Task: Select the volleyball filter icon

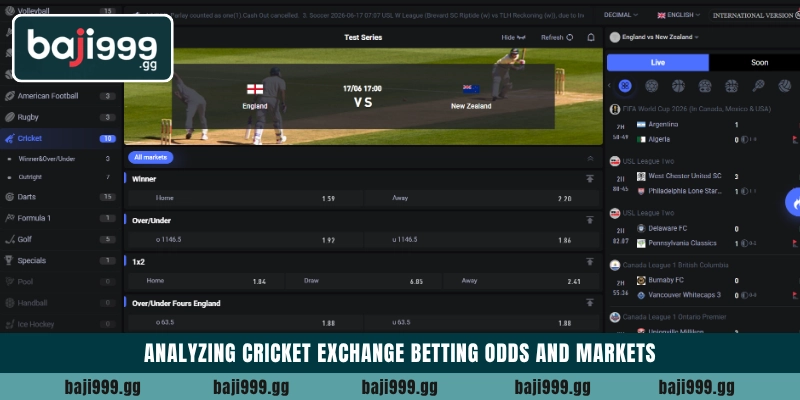Action: pyautogui.click(x=785, y=86)
